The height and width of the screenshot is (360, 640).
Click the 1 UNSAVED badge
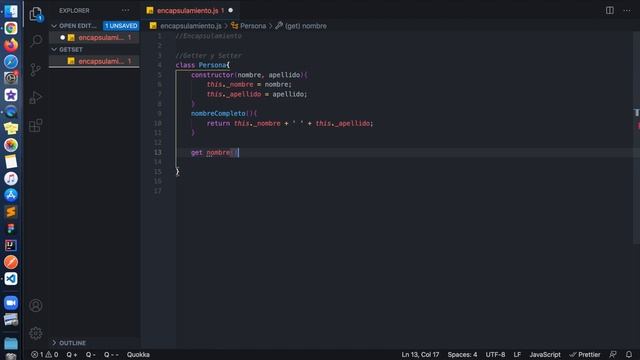pyautogui.click(x=121, y=26)
